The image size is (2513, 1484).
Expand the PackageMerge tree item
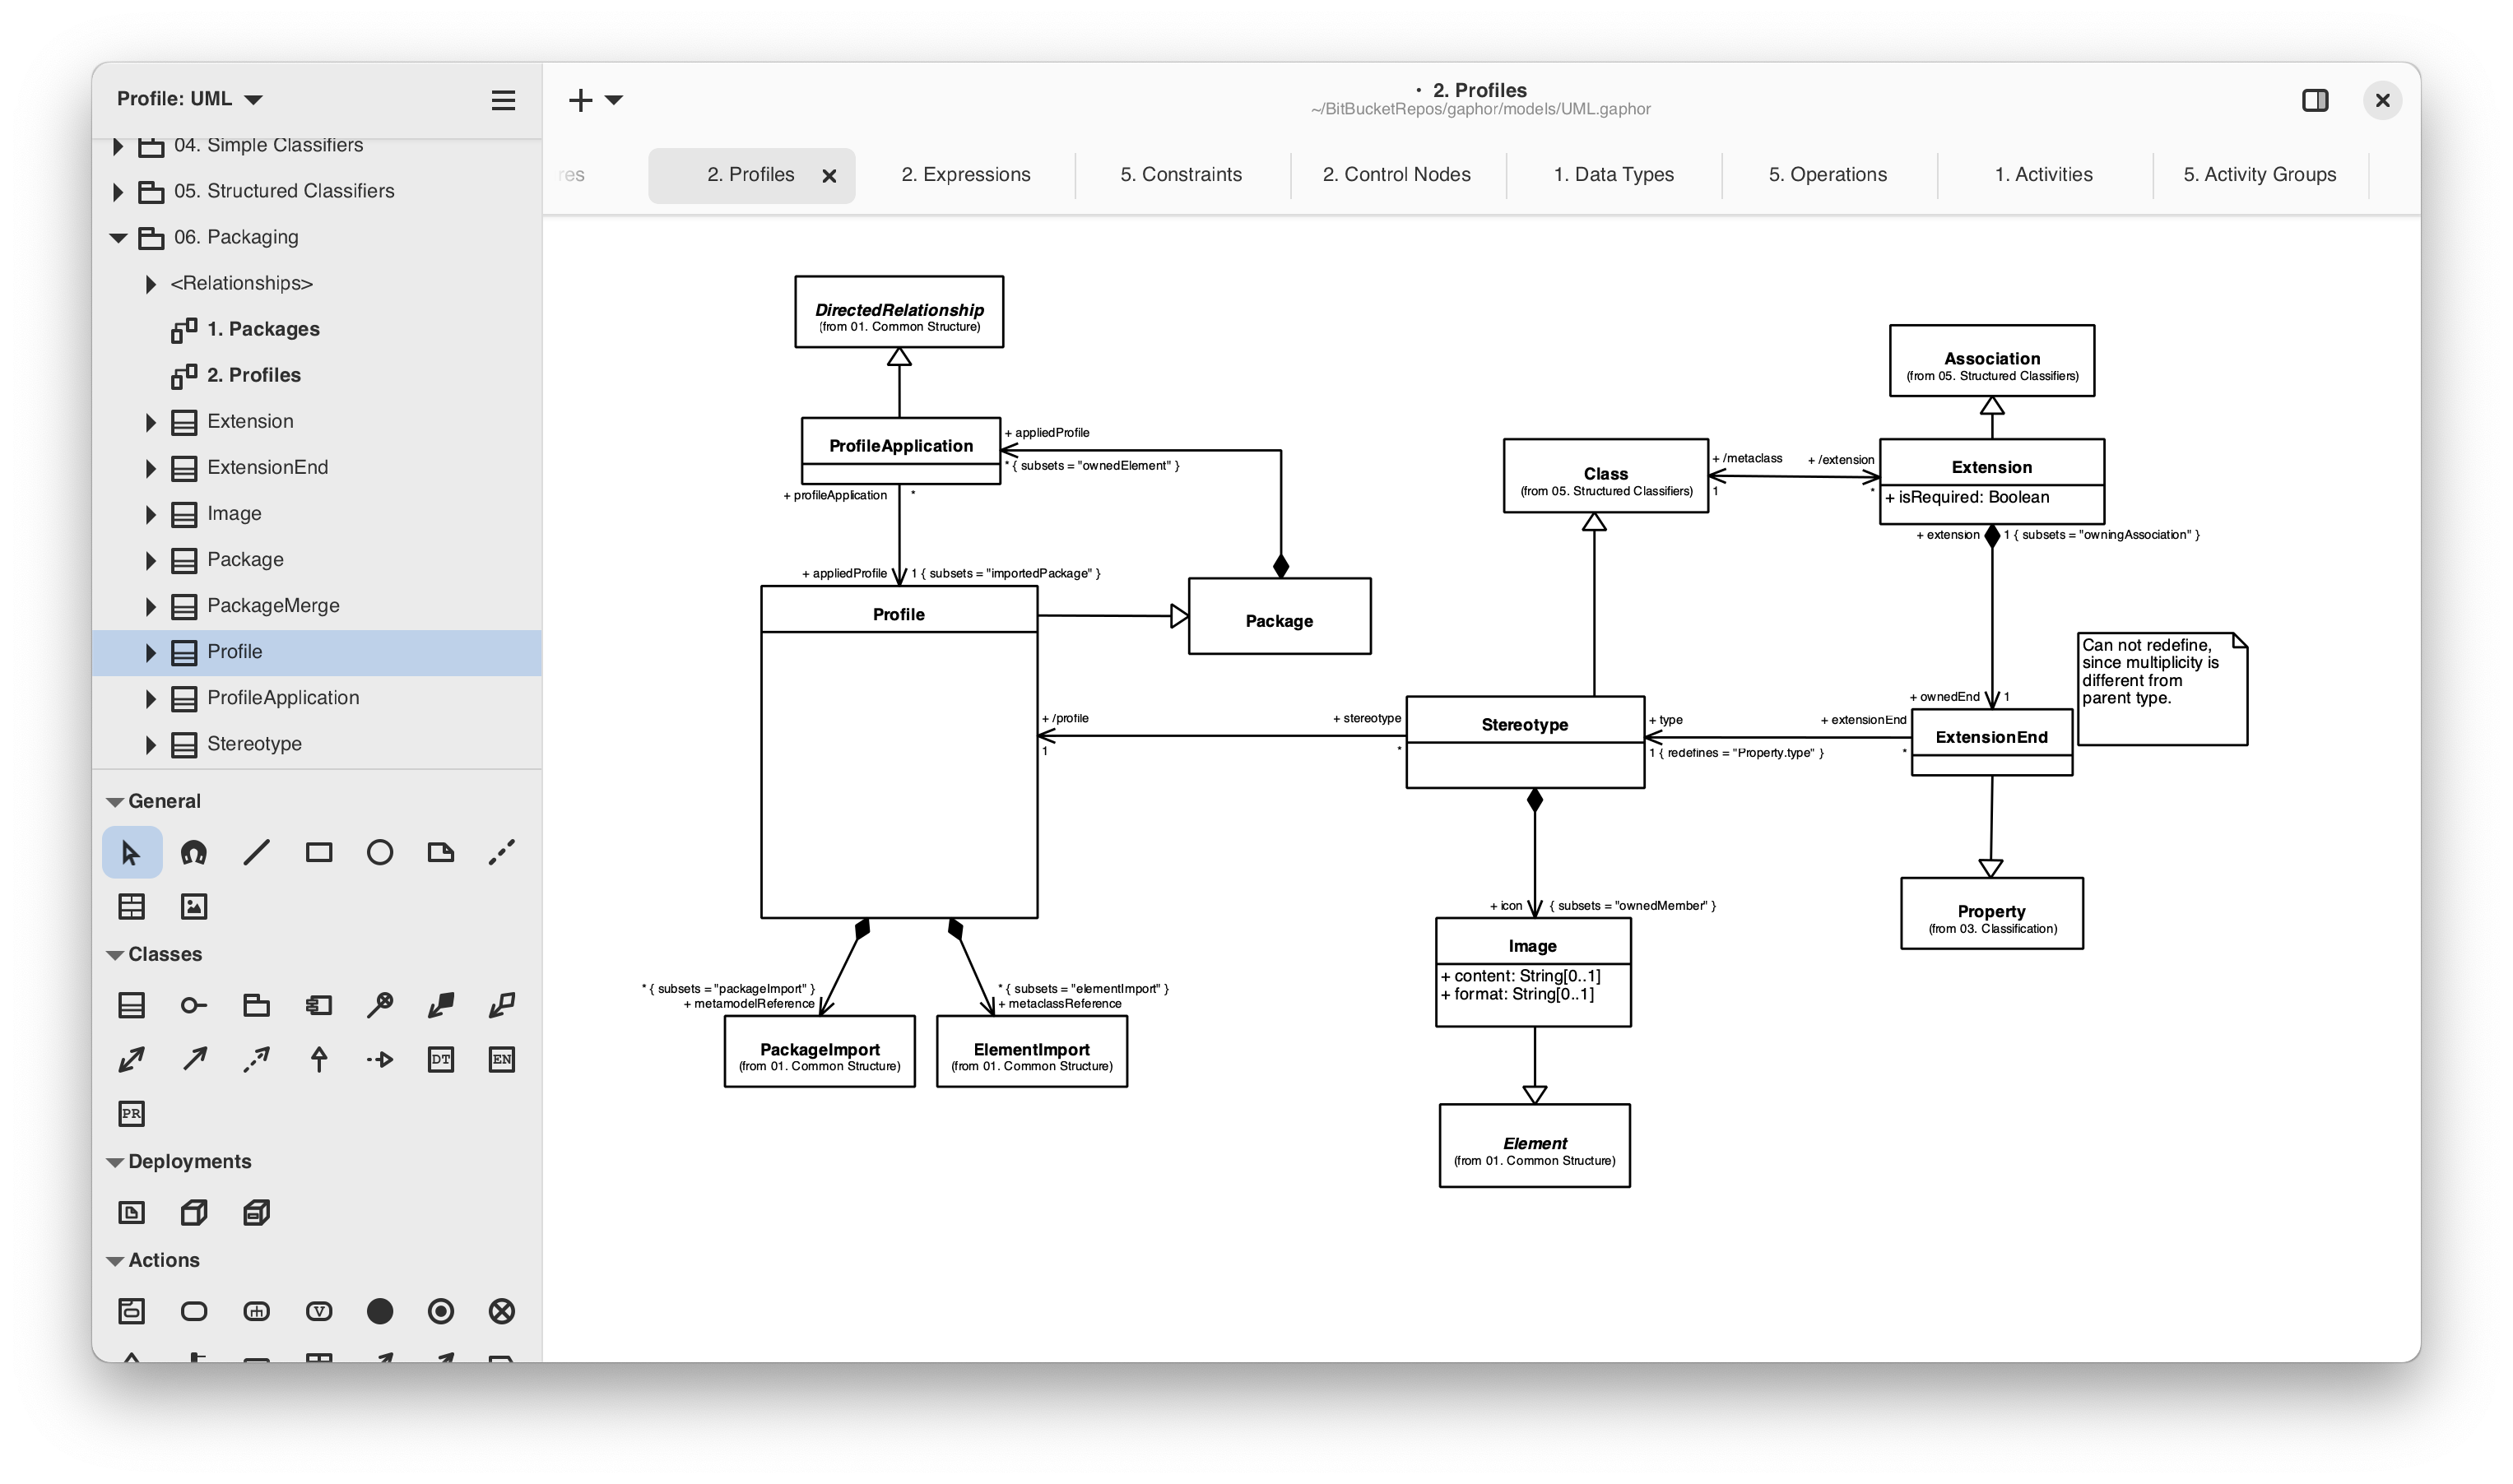coord(150,606)
